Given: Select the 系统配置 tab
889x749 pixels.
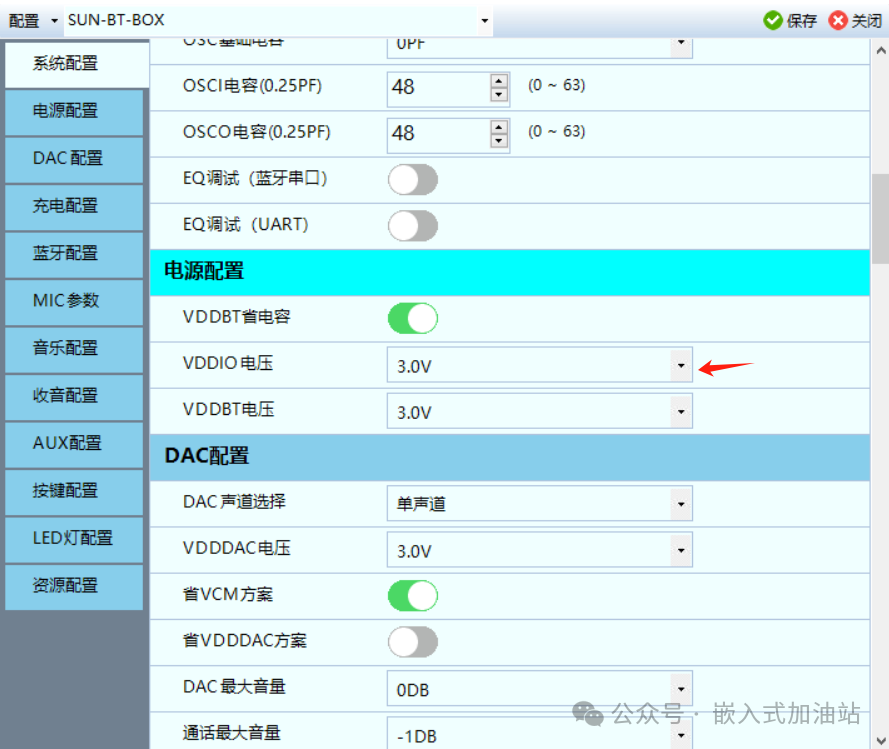Looking at the screenshot, I should (x=77, y=64).
